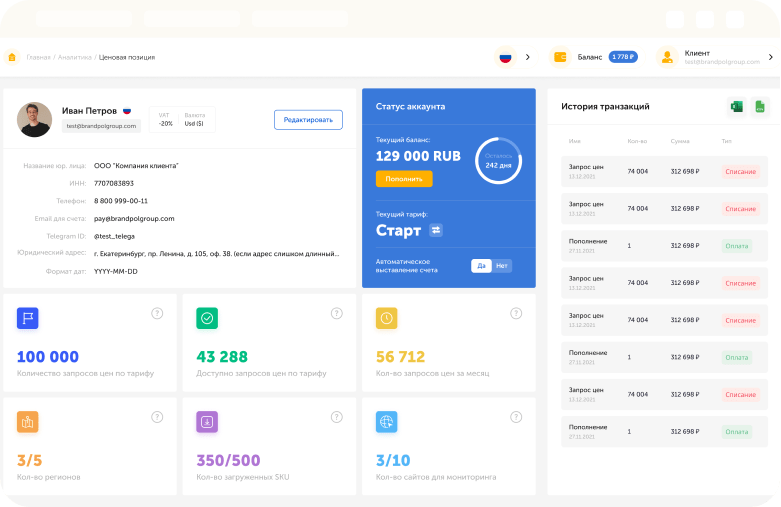Click help icon on the 350/500 SKU card
781x507 pixels.
pyautogui.click(x=336, y=417)
